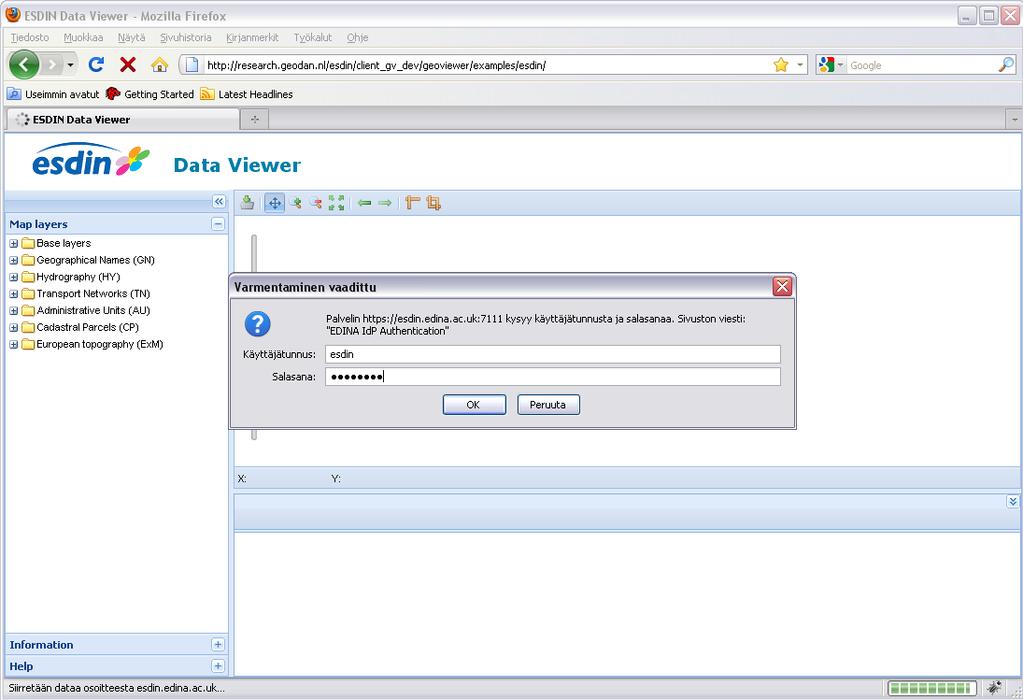This screenshot has height=700, width=1023.
Task: Expand the Help panel
Action: tap(218, 666)
